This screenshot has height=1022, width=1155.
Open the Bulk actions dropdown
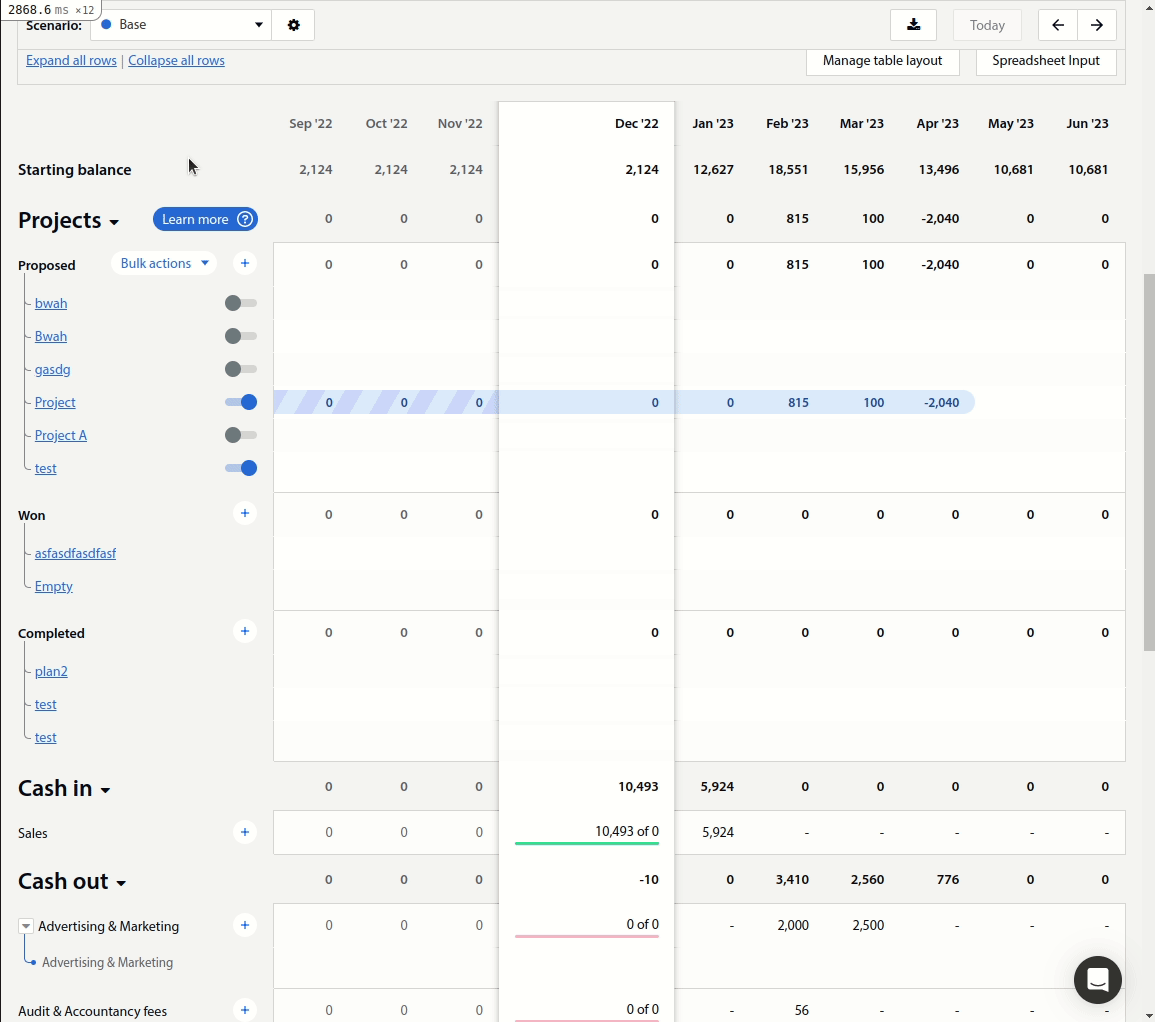(164, 264)
